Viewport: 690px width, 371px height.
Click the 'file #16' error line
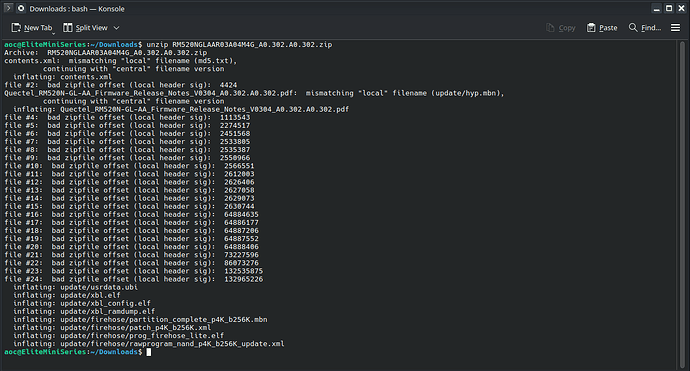(132, 214)
